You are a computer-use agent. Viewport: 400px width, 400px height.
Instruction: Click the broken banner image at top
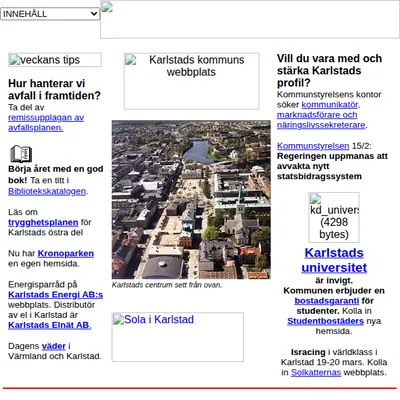[250, 19]
